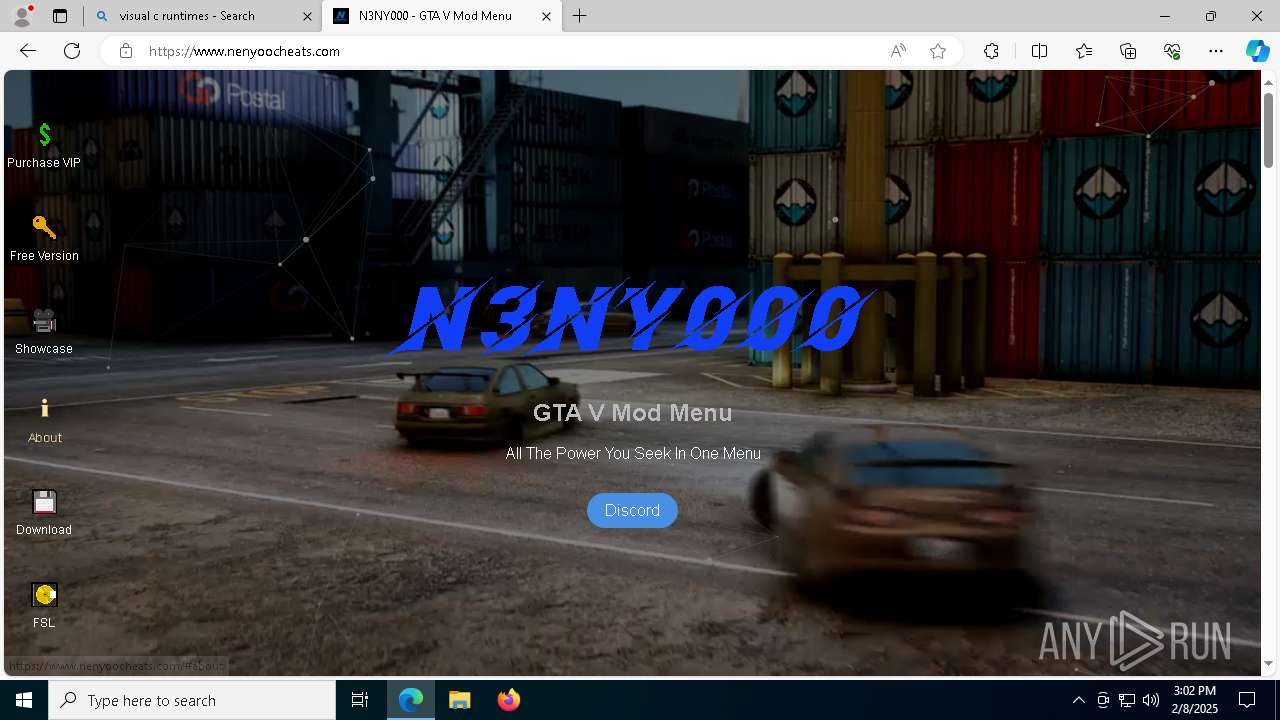The image size is (1280, 720).
Task: Click scrollbar down arrow
Action: pyautogui.click(x=1268, y=663)
